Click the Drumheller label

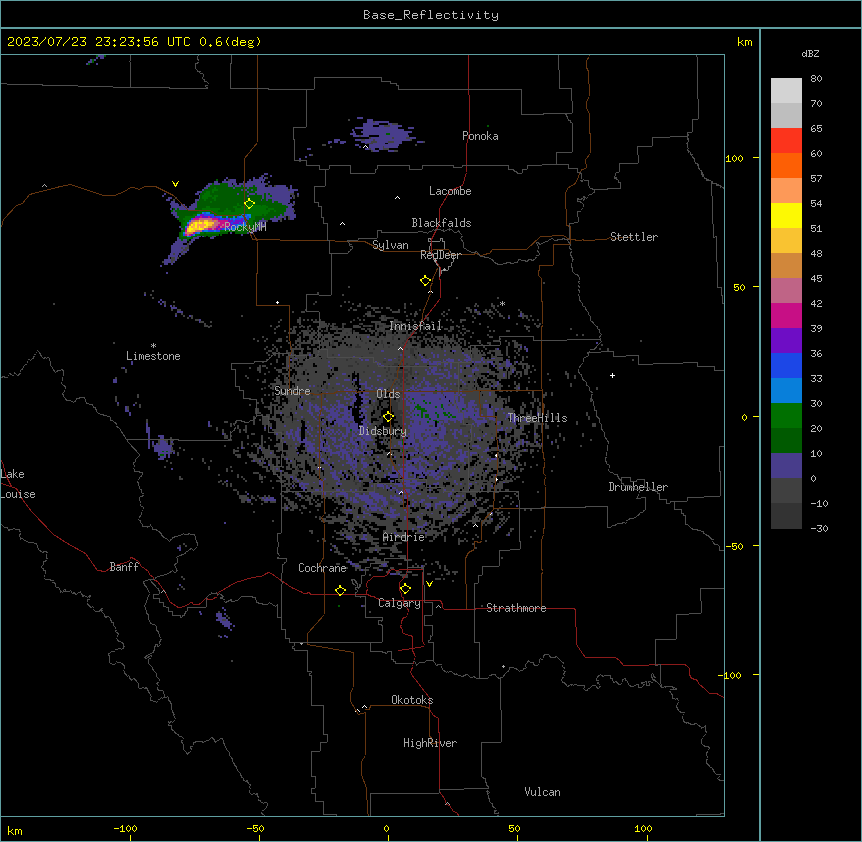[638, 487]
